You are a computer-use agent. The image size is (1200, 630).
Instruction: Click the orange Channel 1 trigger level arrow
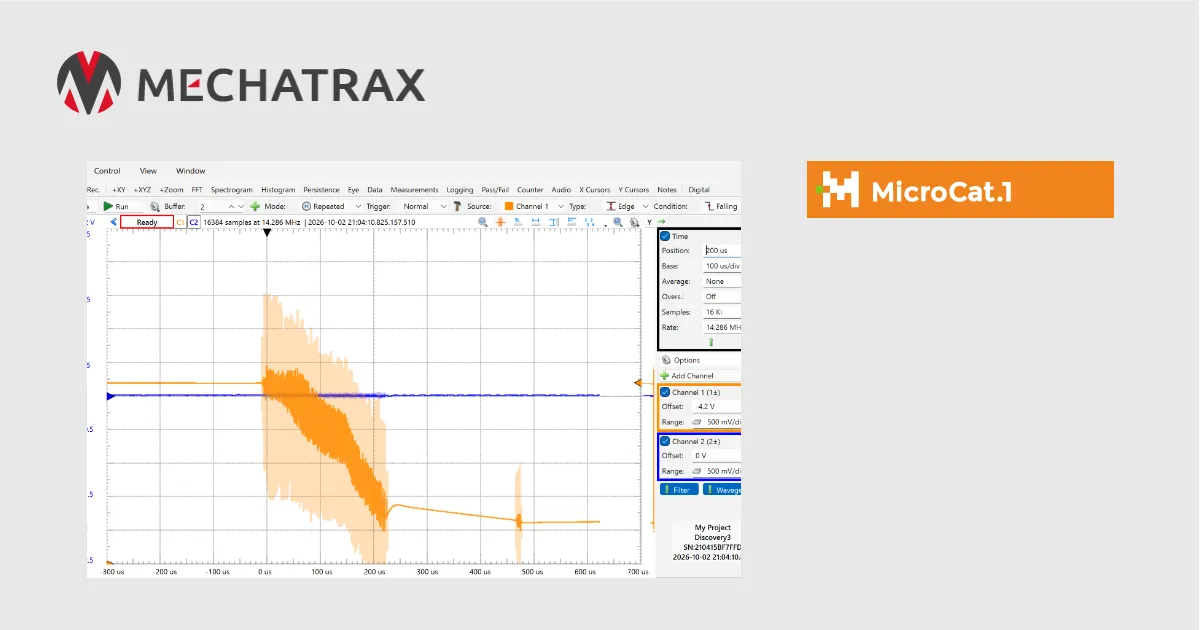[x=638, y=383]
